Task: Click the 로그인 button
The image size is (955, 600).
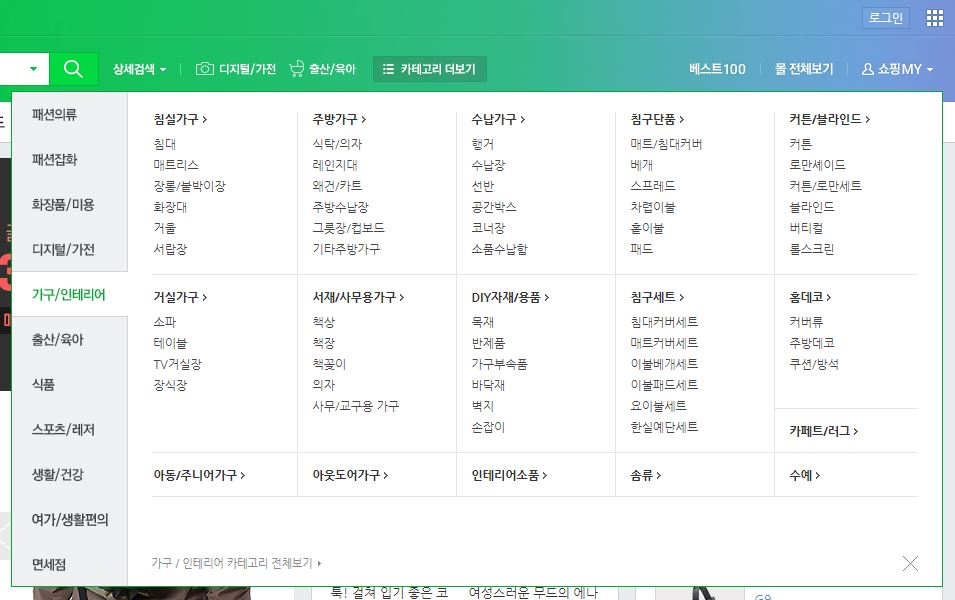Action: coord(886,18)
